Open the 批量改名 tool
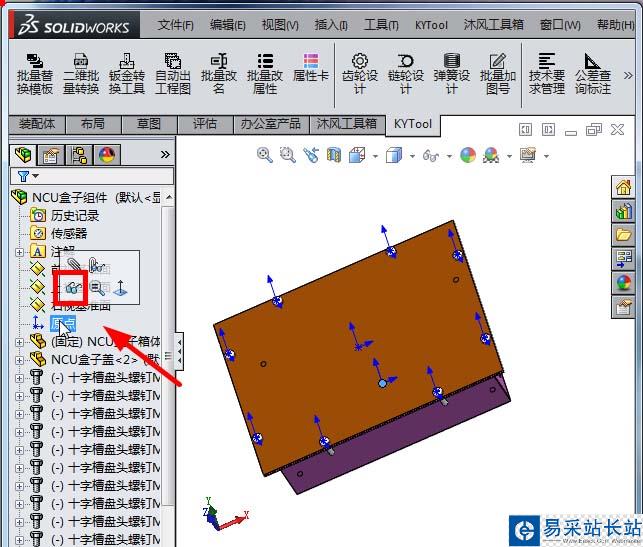 click(x=219, y=74)
